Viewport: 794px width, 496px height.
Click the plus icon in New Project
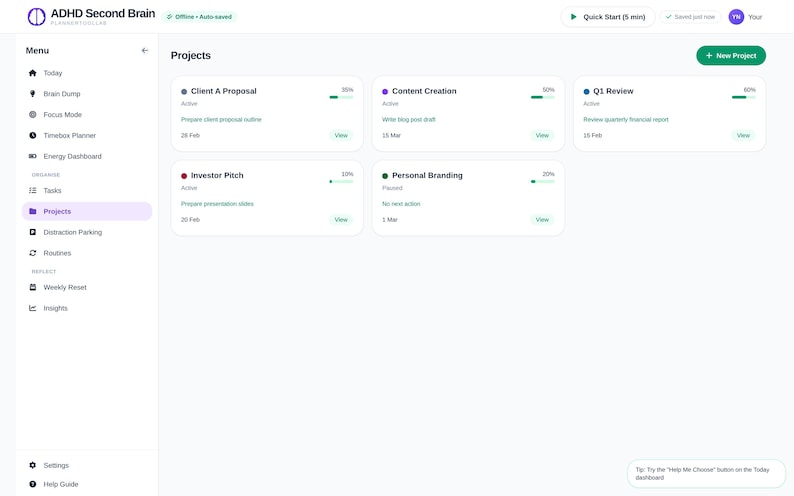point(709,56)
